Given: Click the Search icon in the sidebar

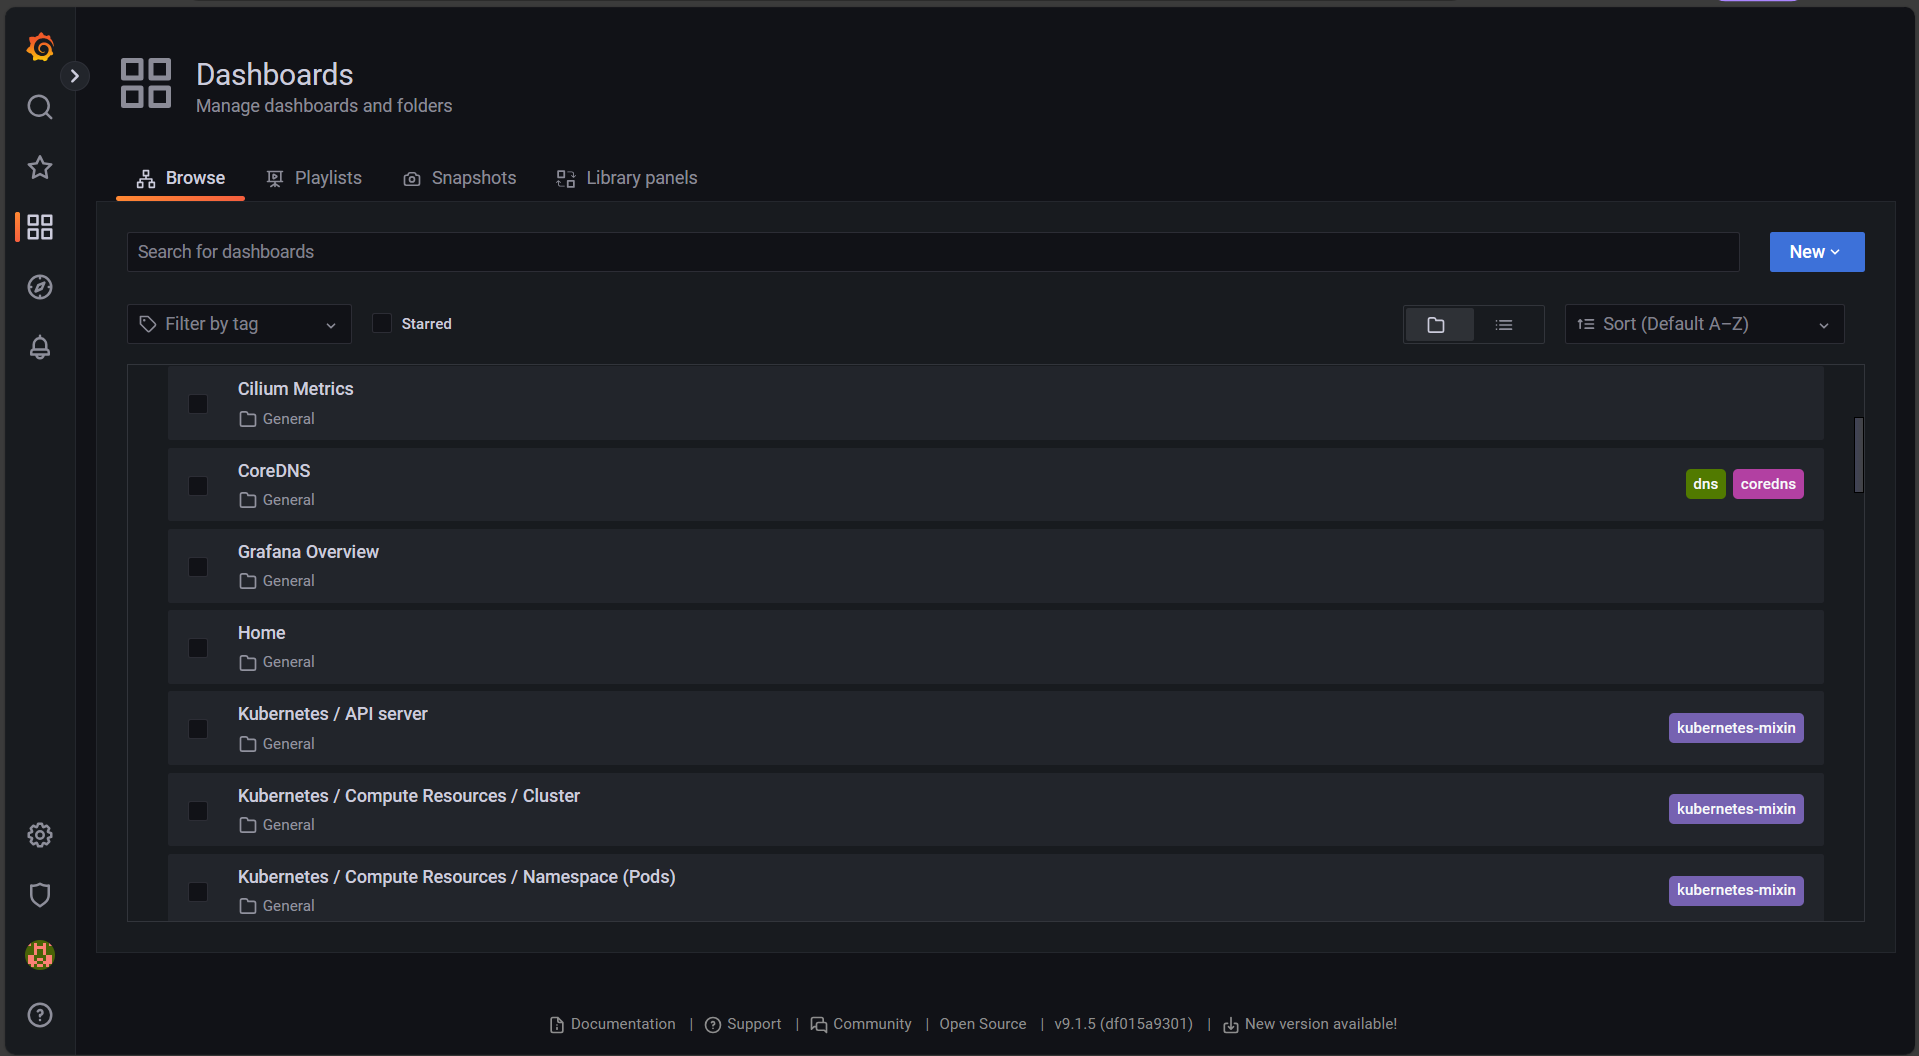Looking at the screenshot, I should [x=40, y=107].
